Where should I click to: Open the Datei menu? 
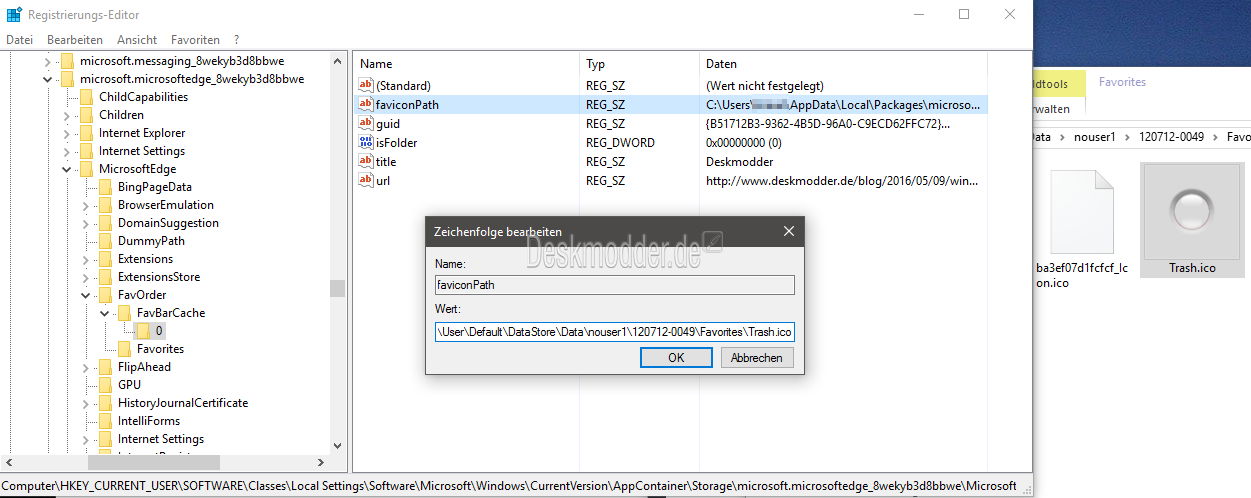point(20,40)
